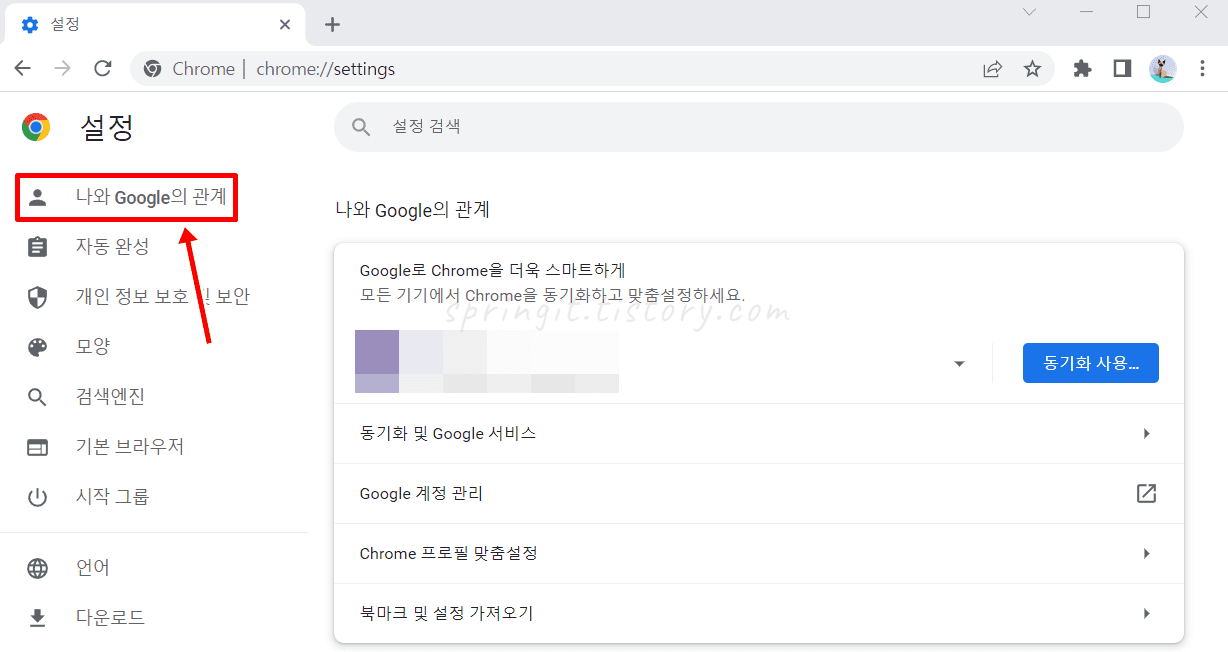Viewport: 1228px width, 652px height.
Task: Click the back navigation arrow
Action: tap(23, 69)
